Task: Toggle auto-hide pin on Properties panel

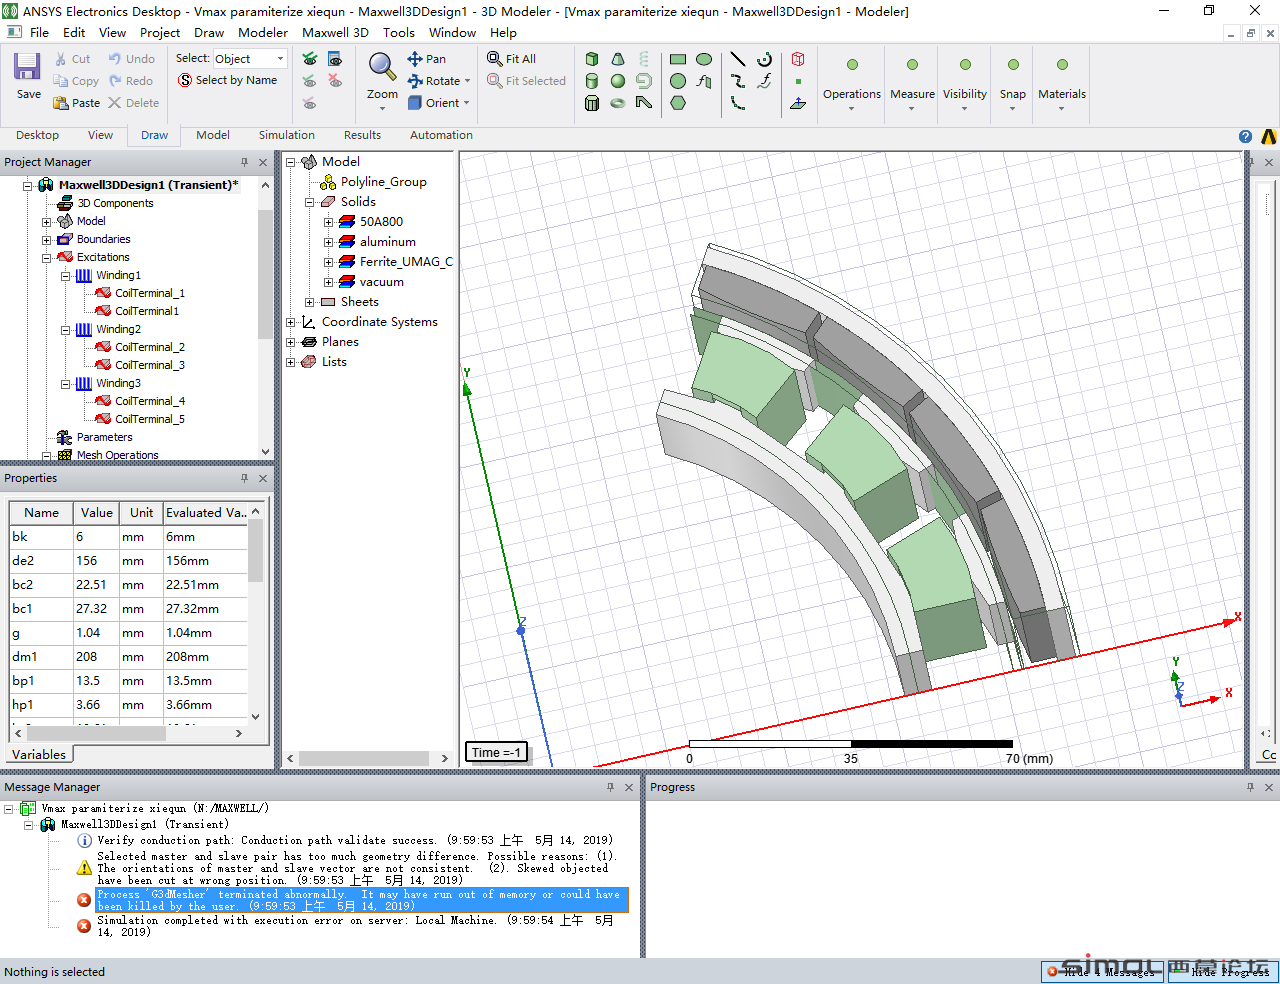Action: [x=244, y=478]
